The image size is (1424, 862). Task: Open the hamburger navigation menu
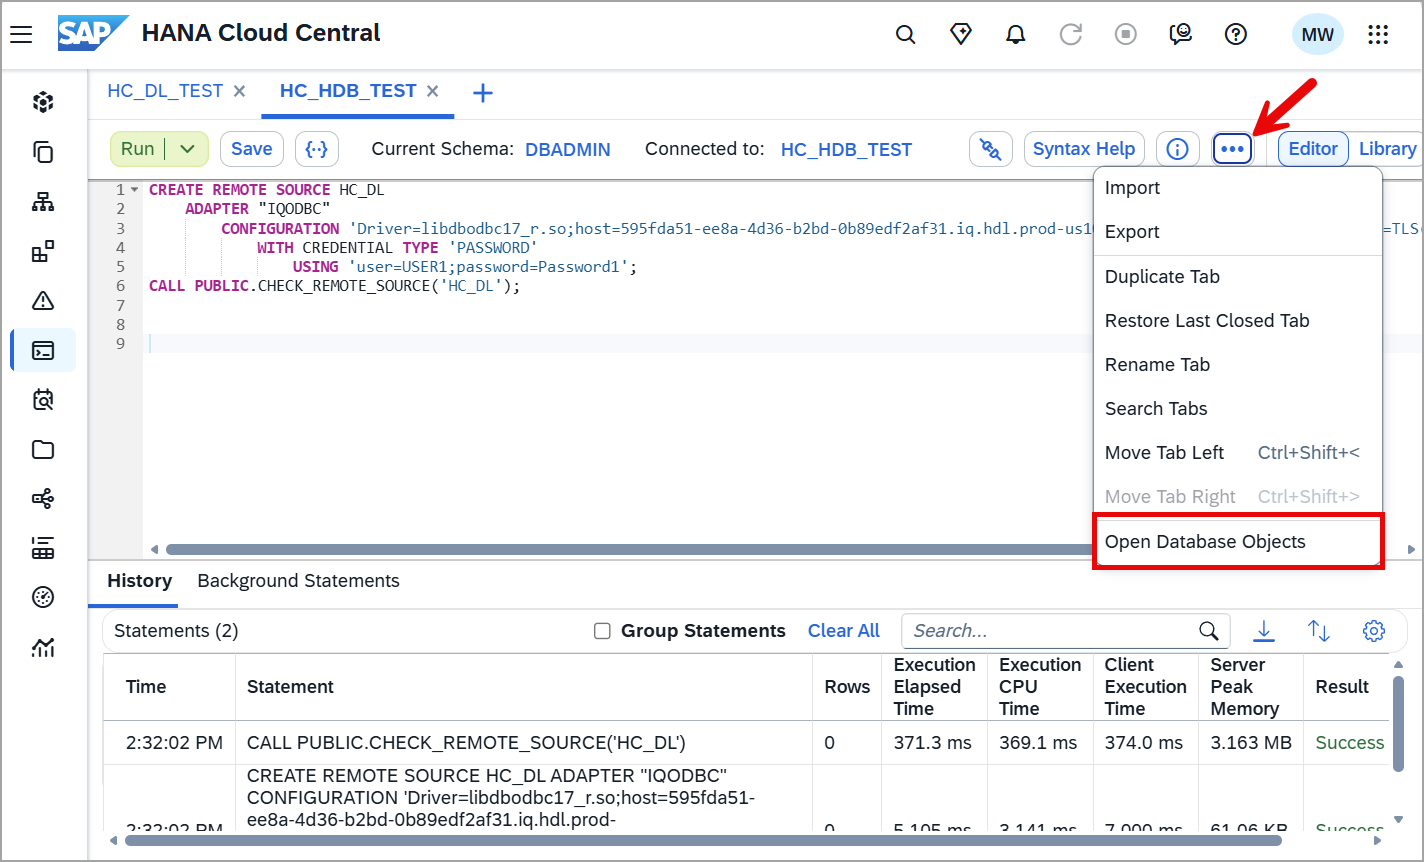tap(21, 35)
